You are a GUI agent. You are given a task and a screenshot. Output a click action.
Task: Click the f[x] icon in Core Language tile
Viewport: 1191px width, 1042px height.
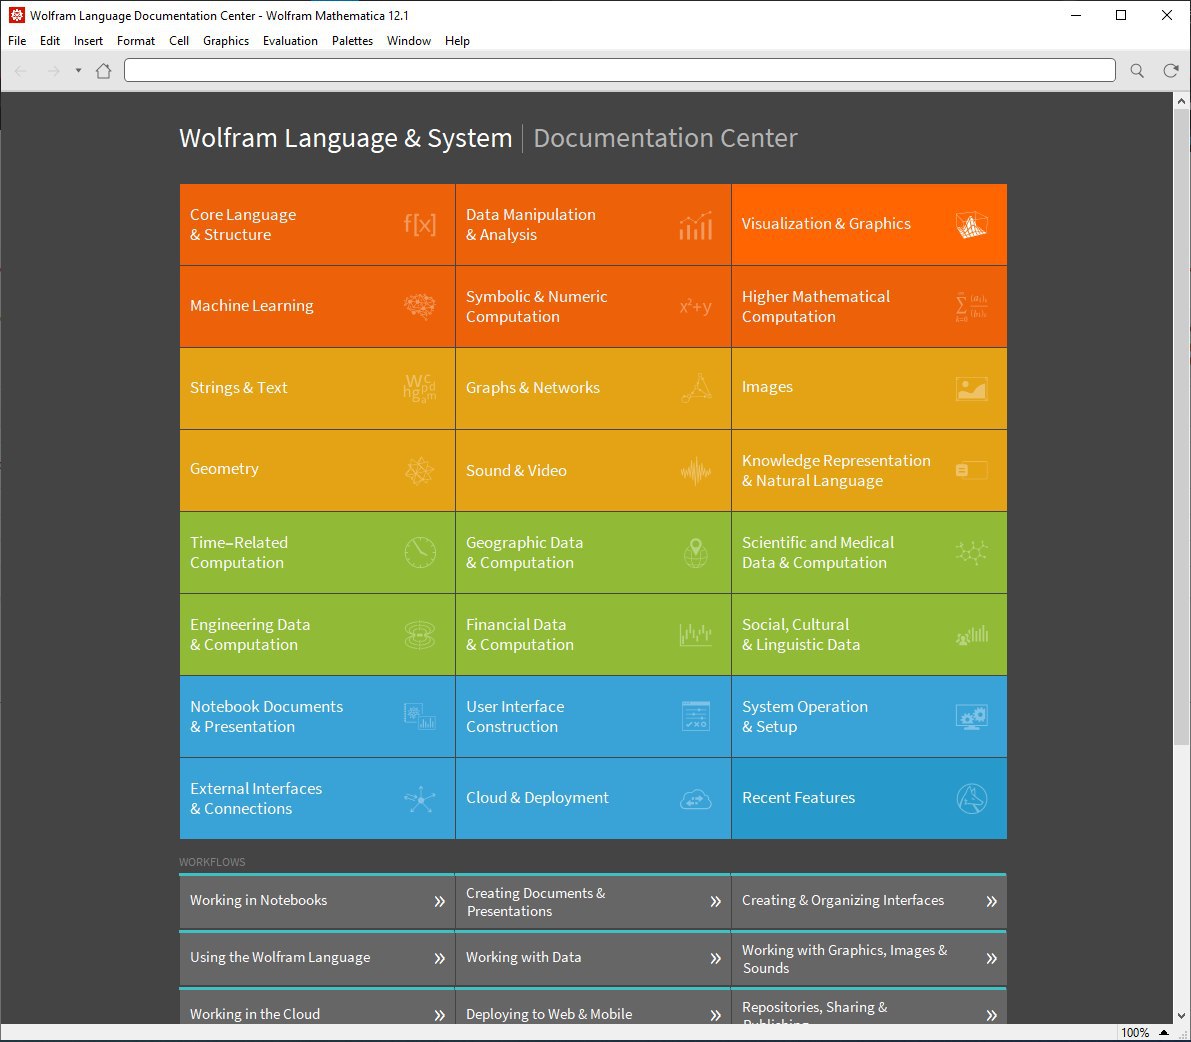click(419, 224)
